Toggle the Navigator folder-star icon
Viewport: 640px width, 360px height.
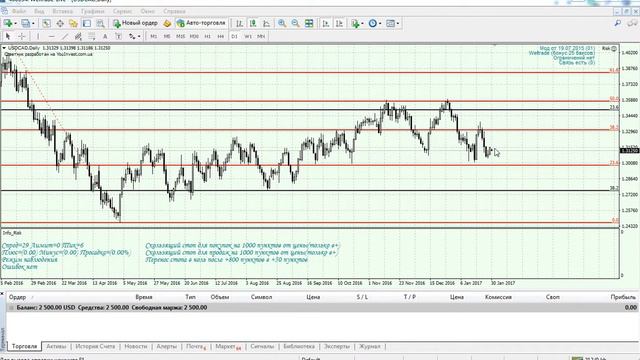73,23
